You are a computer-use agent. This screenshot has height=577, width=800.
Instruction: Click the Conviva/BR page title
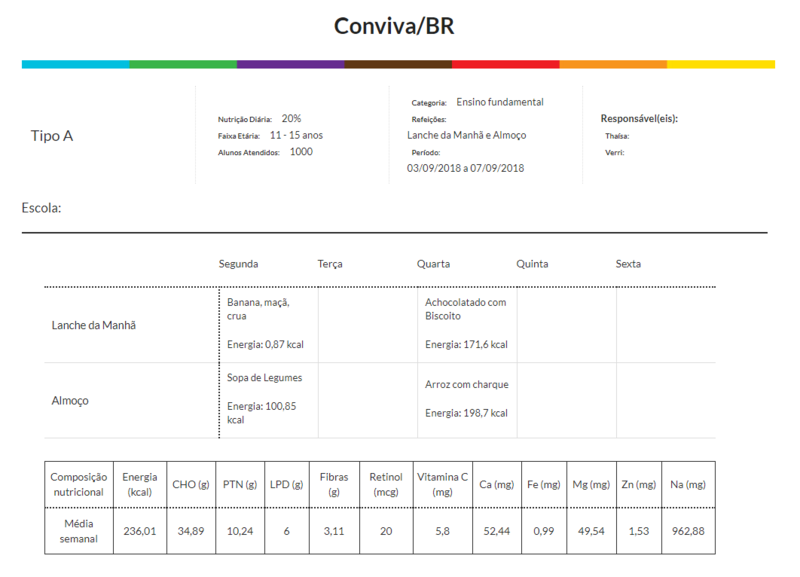click(x=394, y=26)
